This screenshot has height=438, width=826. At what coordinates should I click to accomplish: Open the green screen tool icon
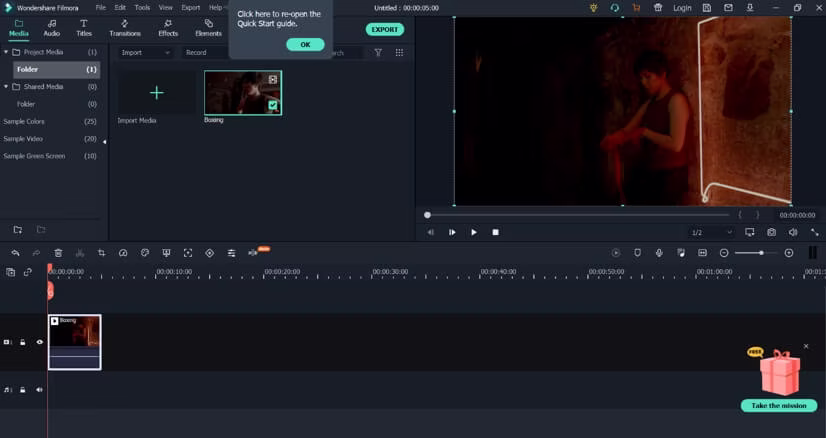(166, 253)
